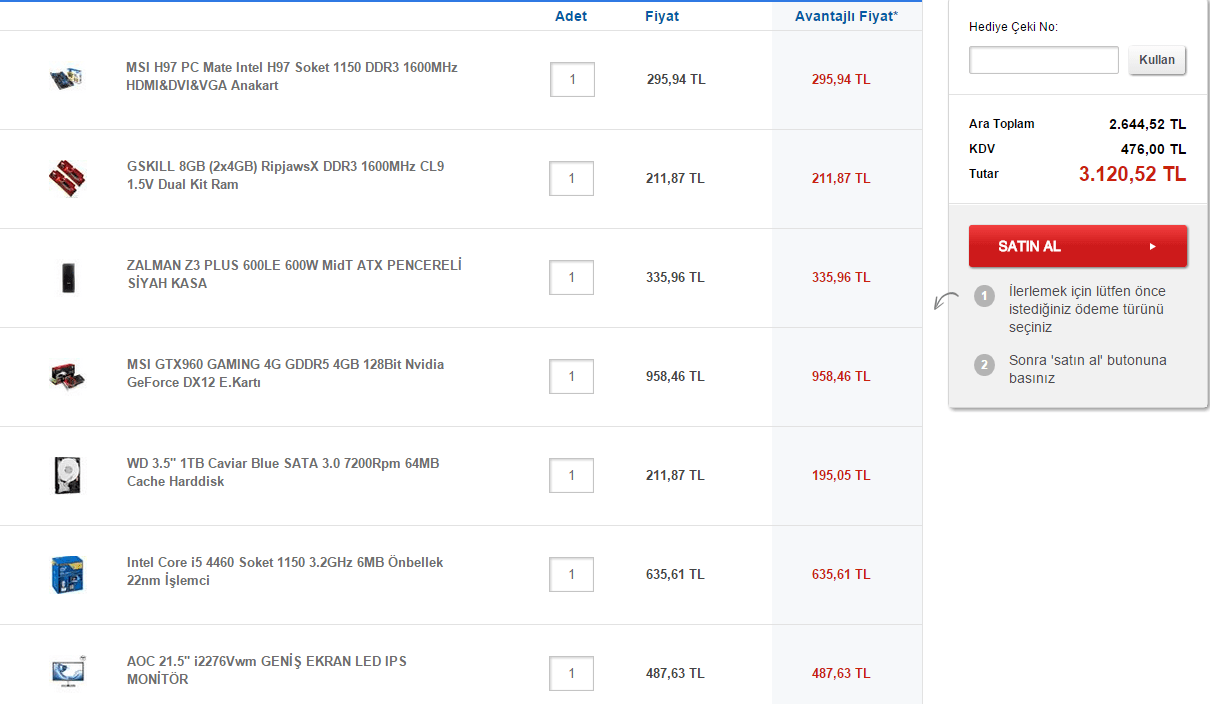Select quantity field for Zalman Z3 case
Screen dimensions: 1210x704
[x=572, y=278]
